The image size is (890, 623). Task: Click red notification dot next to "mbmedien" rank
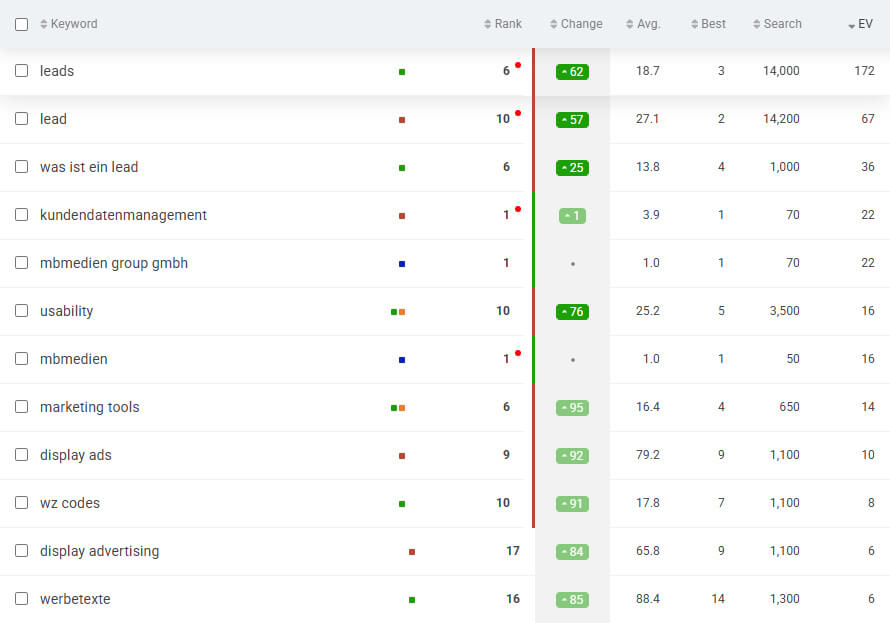coord(516,354)
